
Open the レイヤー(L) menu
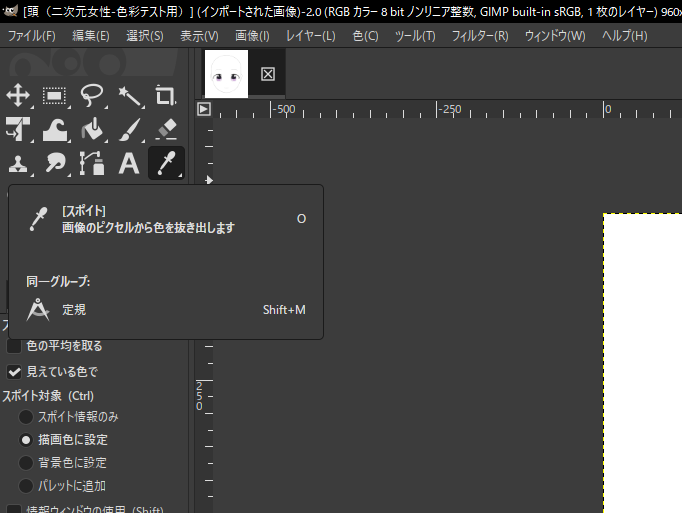(x=311, y=36)
